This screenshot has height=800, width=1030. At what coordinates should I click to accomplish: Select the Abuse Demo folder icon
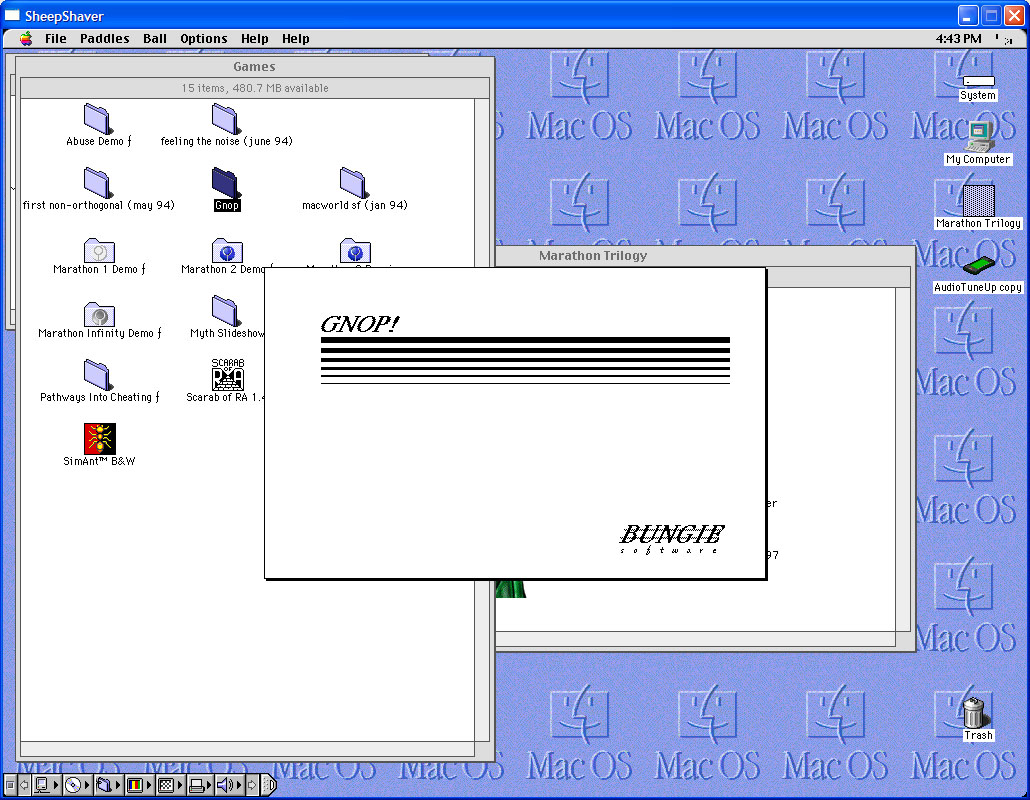[x=98, y=118]
